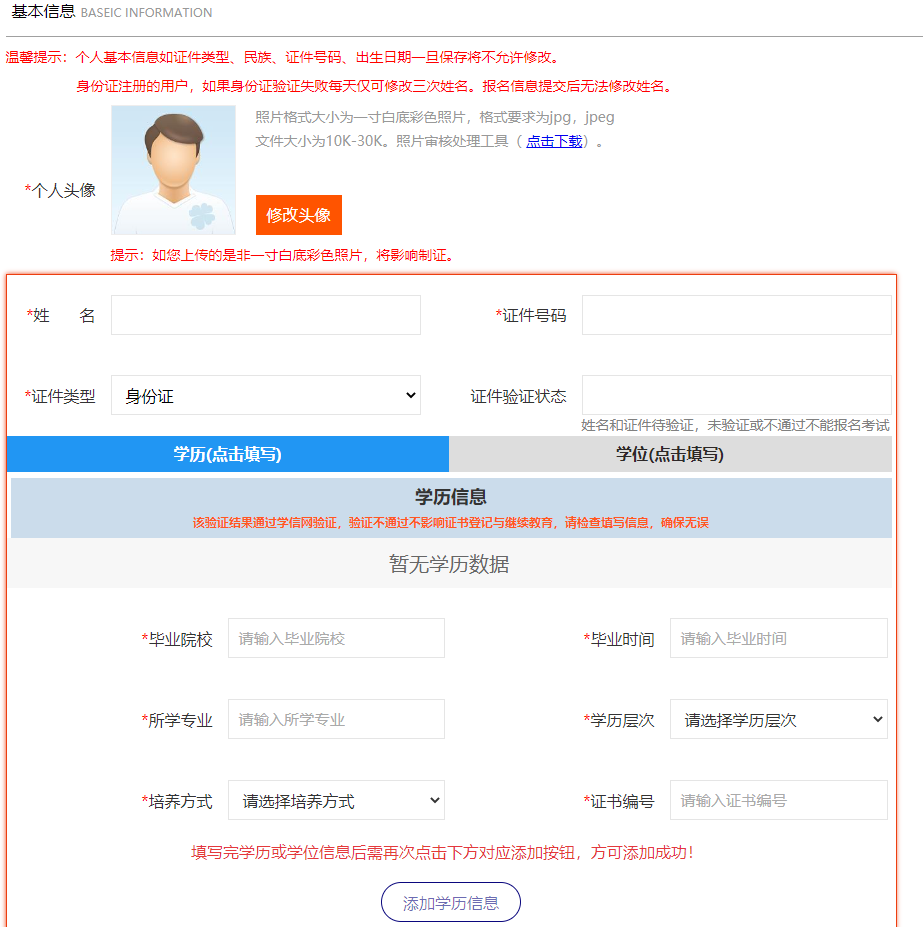923x927 pixels.
Task: Switch to the 学历(点击填写) tab
Action: click(x=227, y=454)
